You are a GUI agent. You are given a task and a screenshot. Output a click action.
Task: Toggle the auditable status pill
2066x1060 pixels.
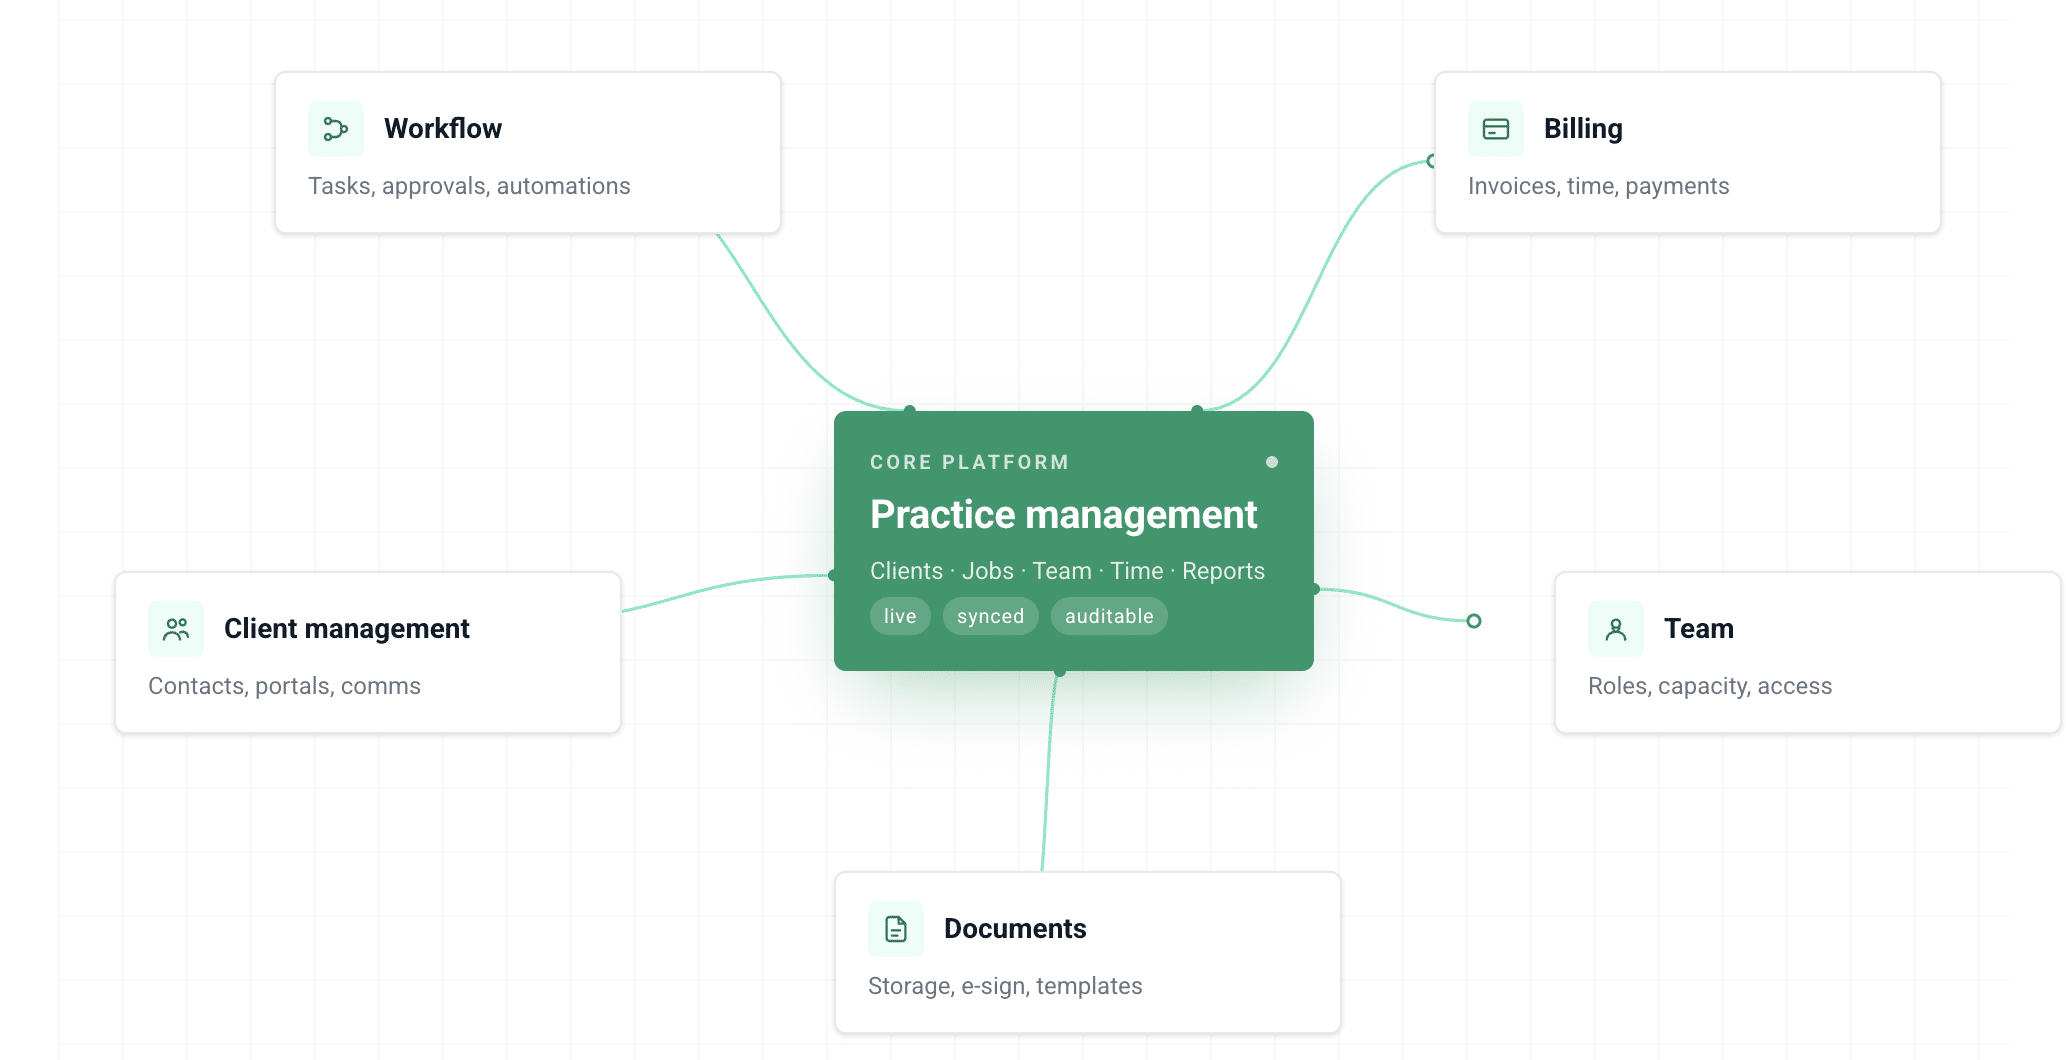[x=1109, y=616]
